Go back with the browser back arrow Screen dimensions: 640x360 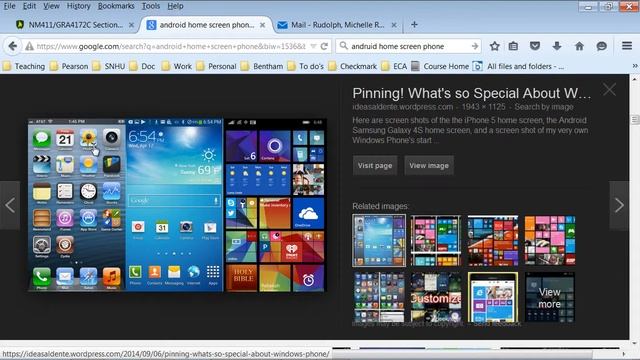(x=12, y=46)
